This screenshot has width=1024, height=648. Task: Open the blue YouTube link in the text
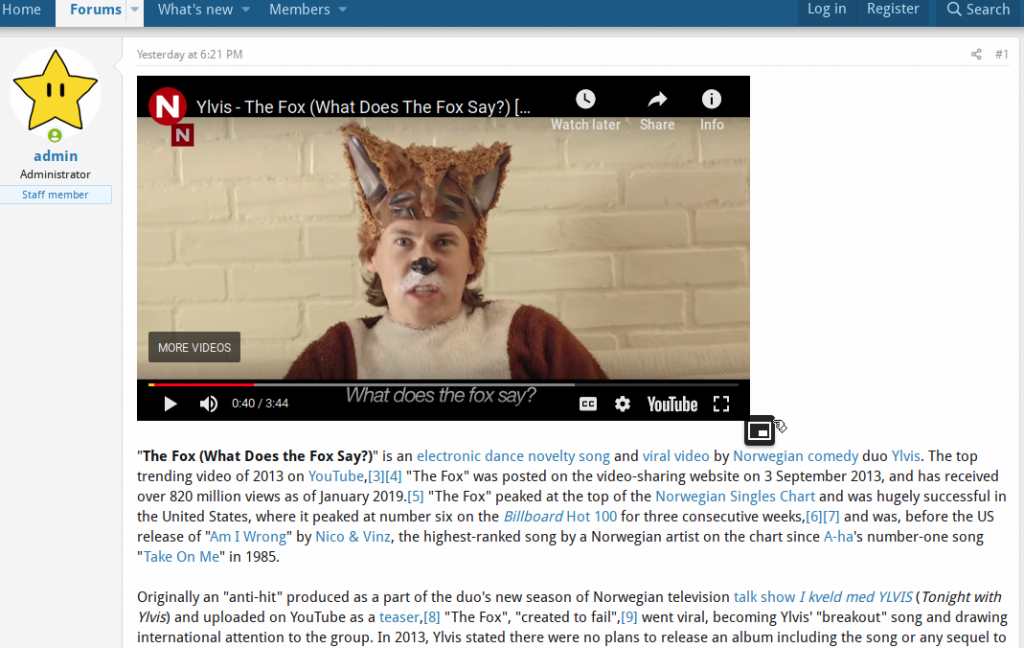point(336,476)
